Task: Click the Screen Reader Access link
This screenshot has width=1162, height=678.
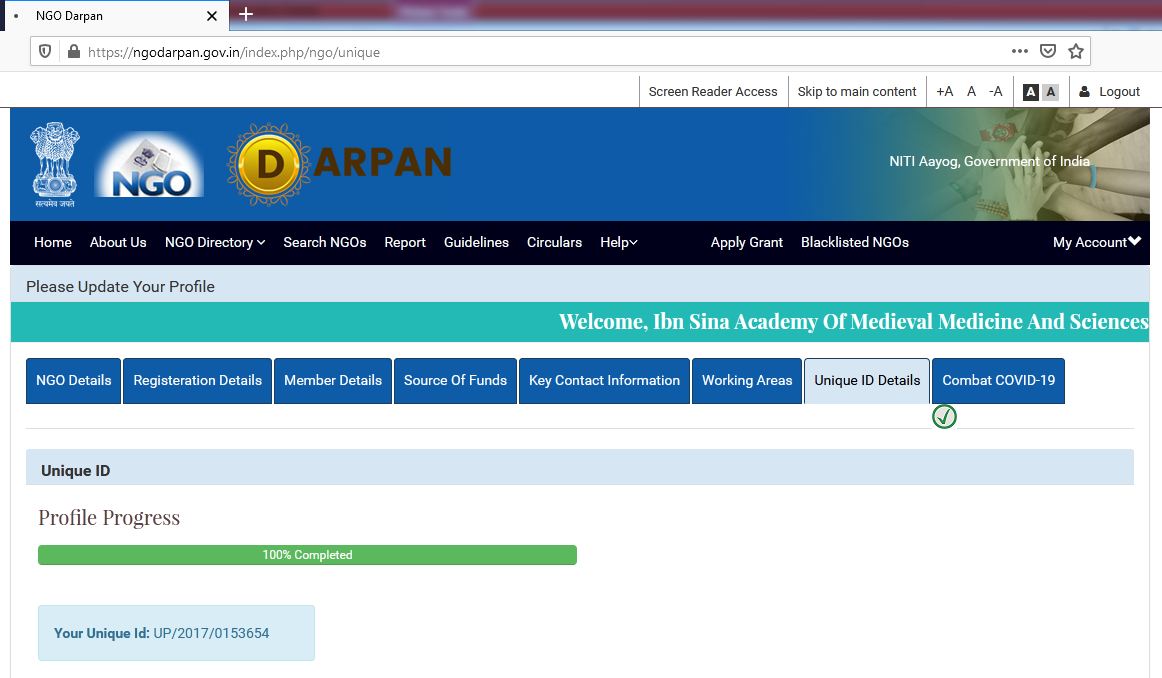Action: pos(713,91)
